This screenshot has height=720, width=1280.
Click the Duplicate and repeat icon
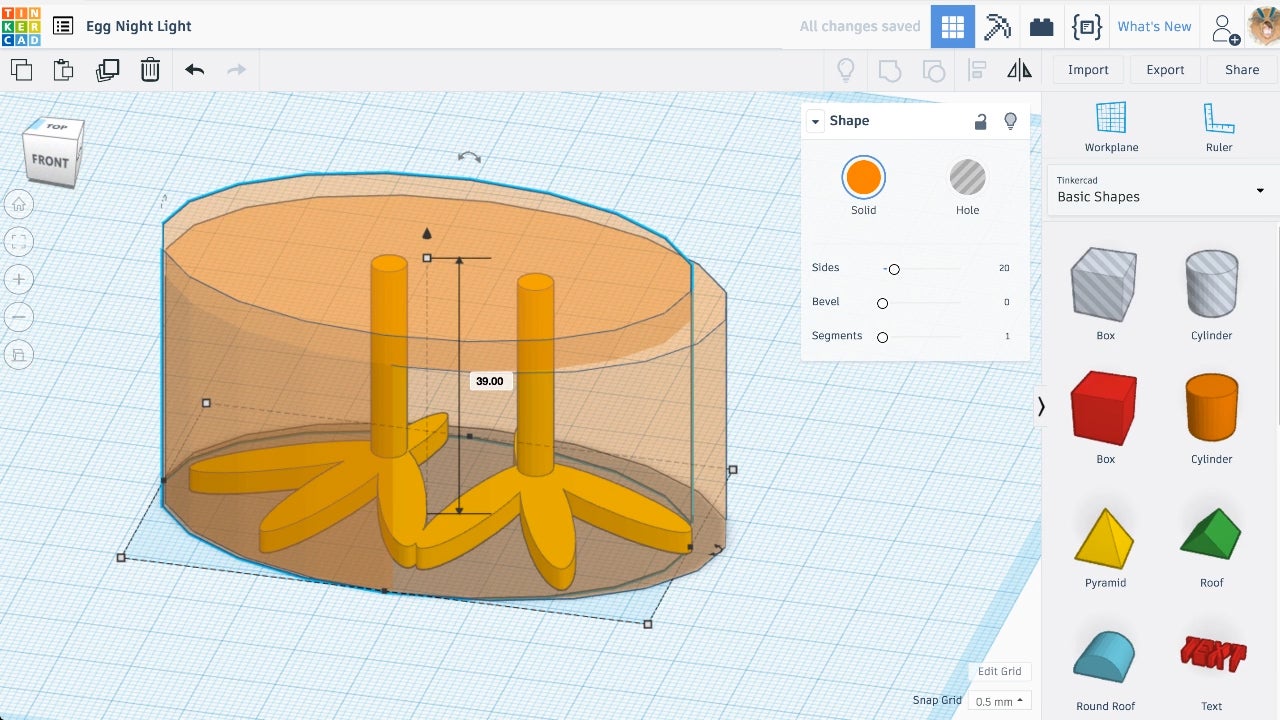coord(107,70)
